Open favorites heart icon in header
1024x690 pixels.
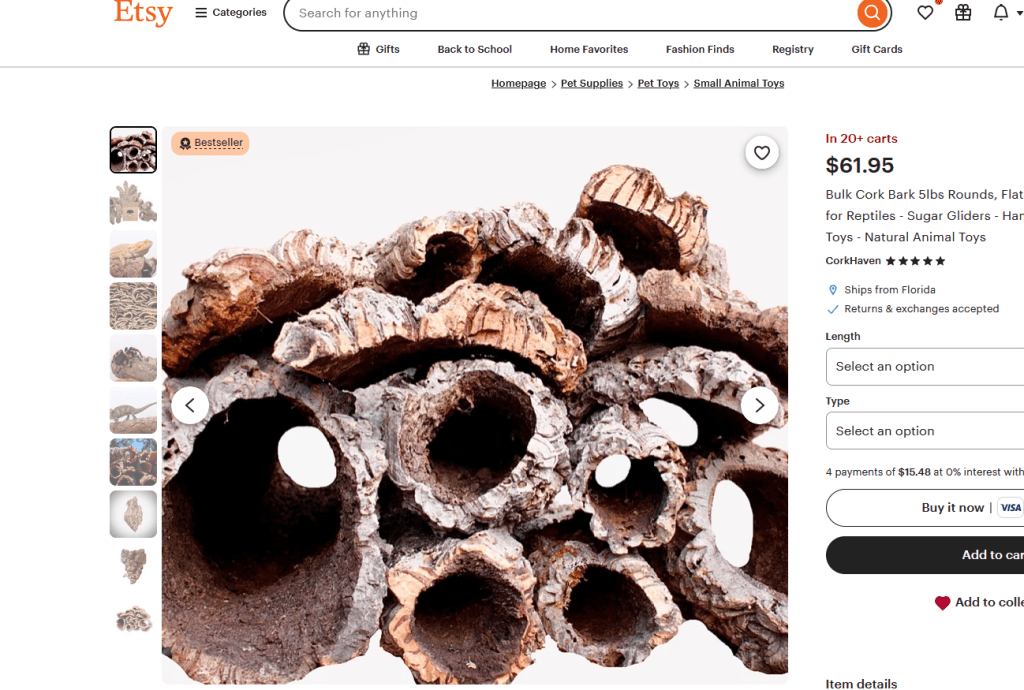tap(925, 13)
